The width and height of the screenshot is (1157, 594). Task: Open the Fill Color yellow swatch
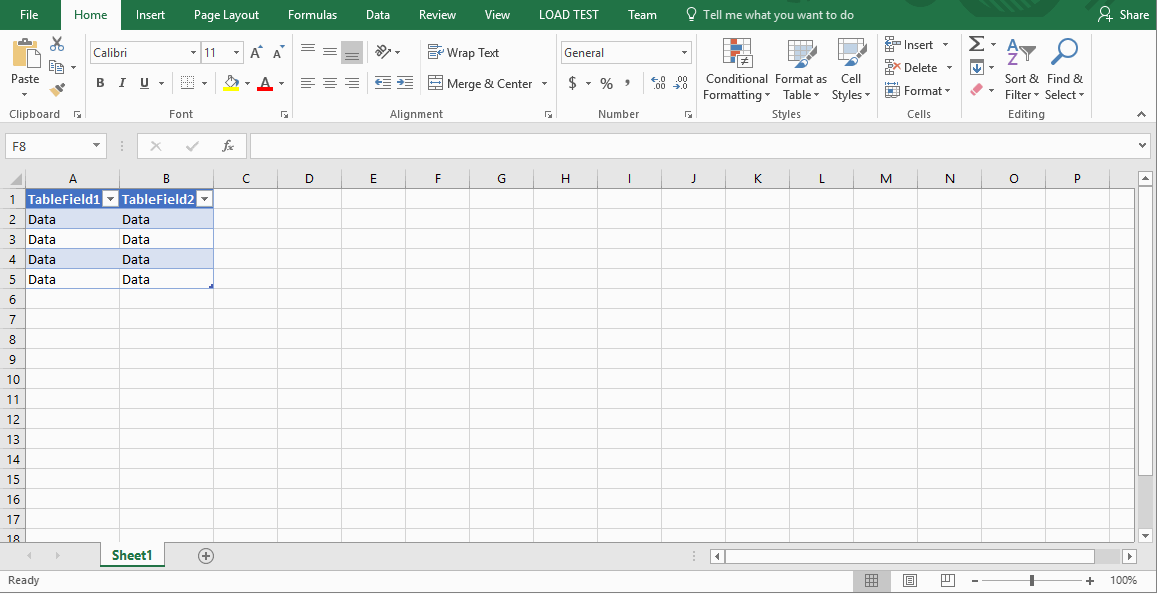click(x=230, y=83)
